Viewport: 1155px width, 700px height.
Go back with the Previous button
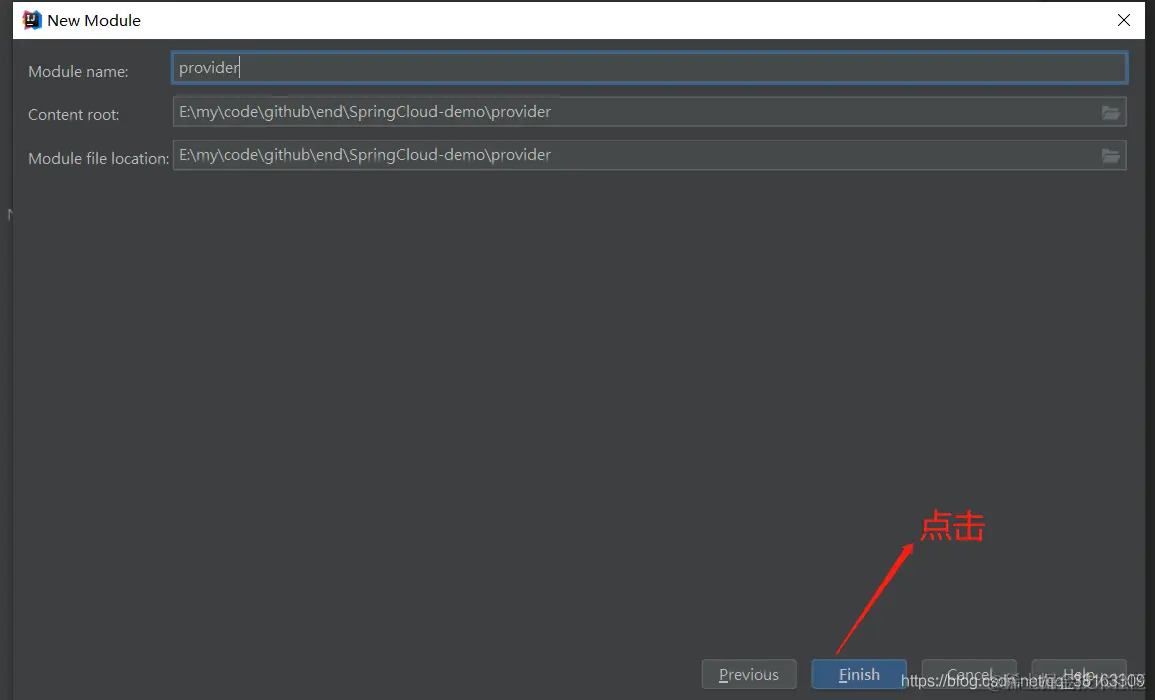pyautogui.click(x=748, y=674)
